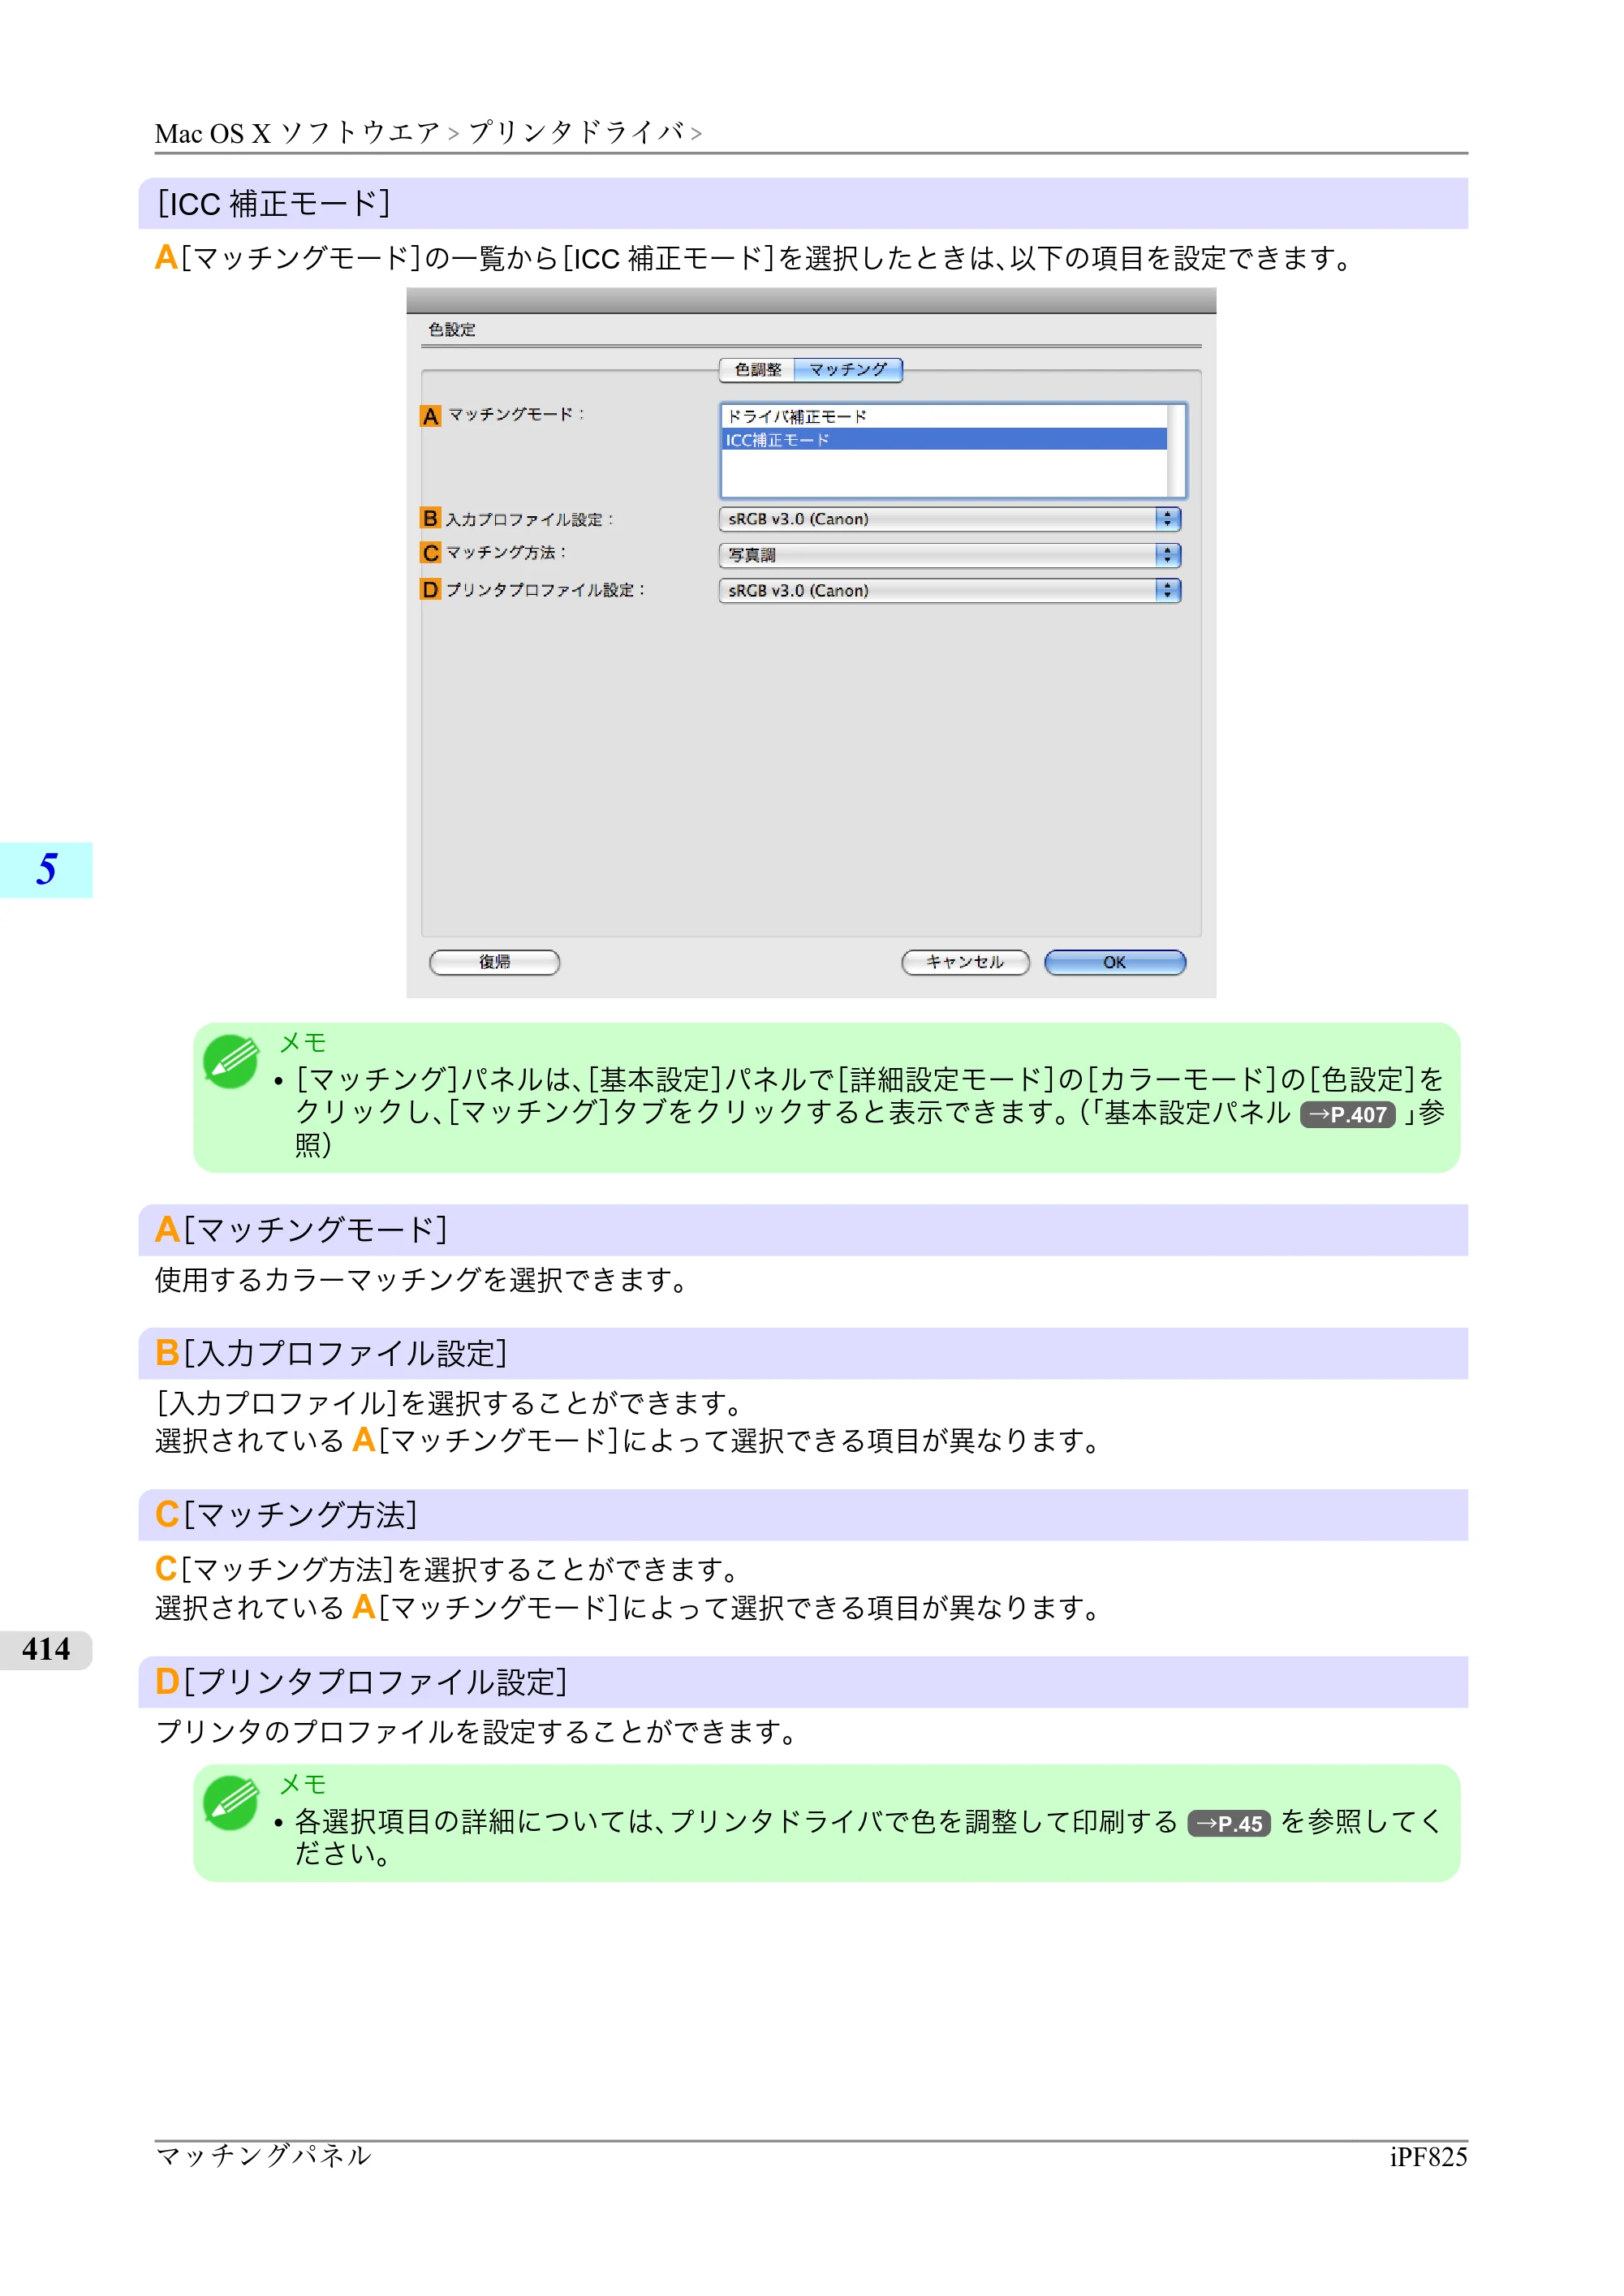The width and height of the screenshot is (1624, 2296).
Task: Click the 復帰 button
Action: [x=494, y=962]
